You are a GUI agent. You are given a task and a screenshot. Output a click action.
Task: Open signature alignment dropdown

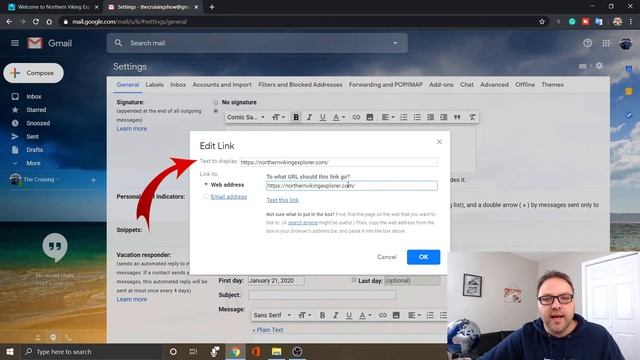click(388, 117)
